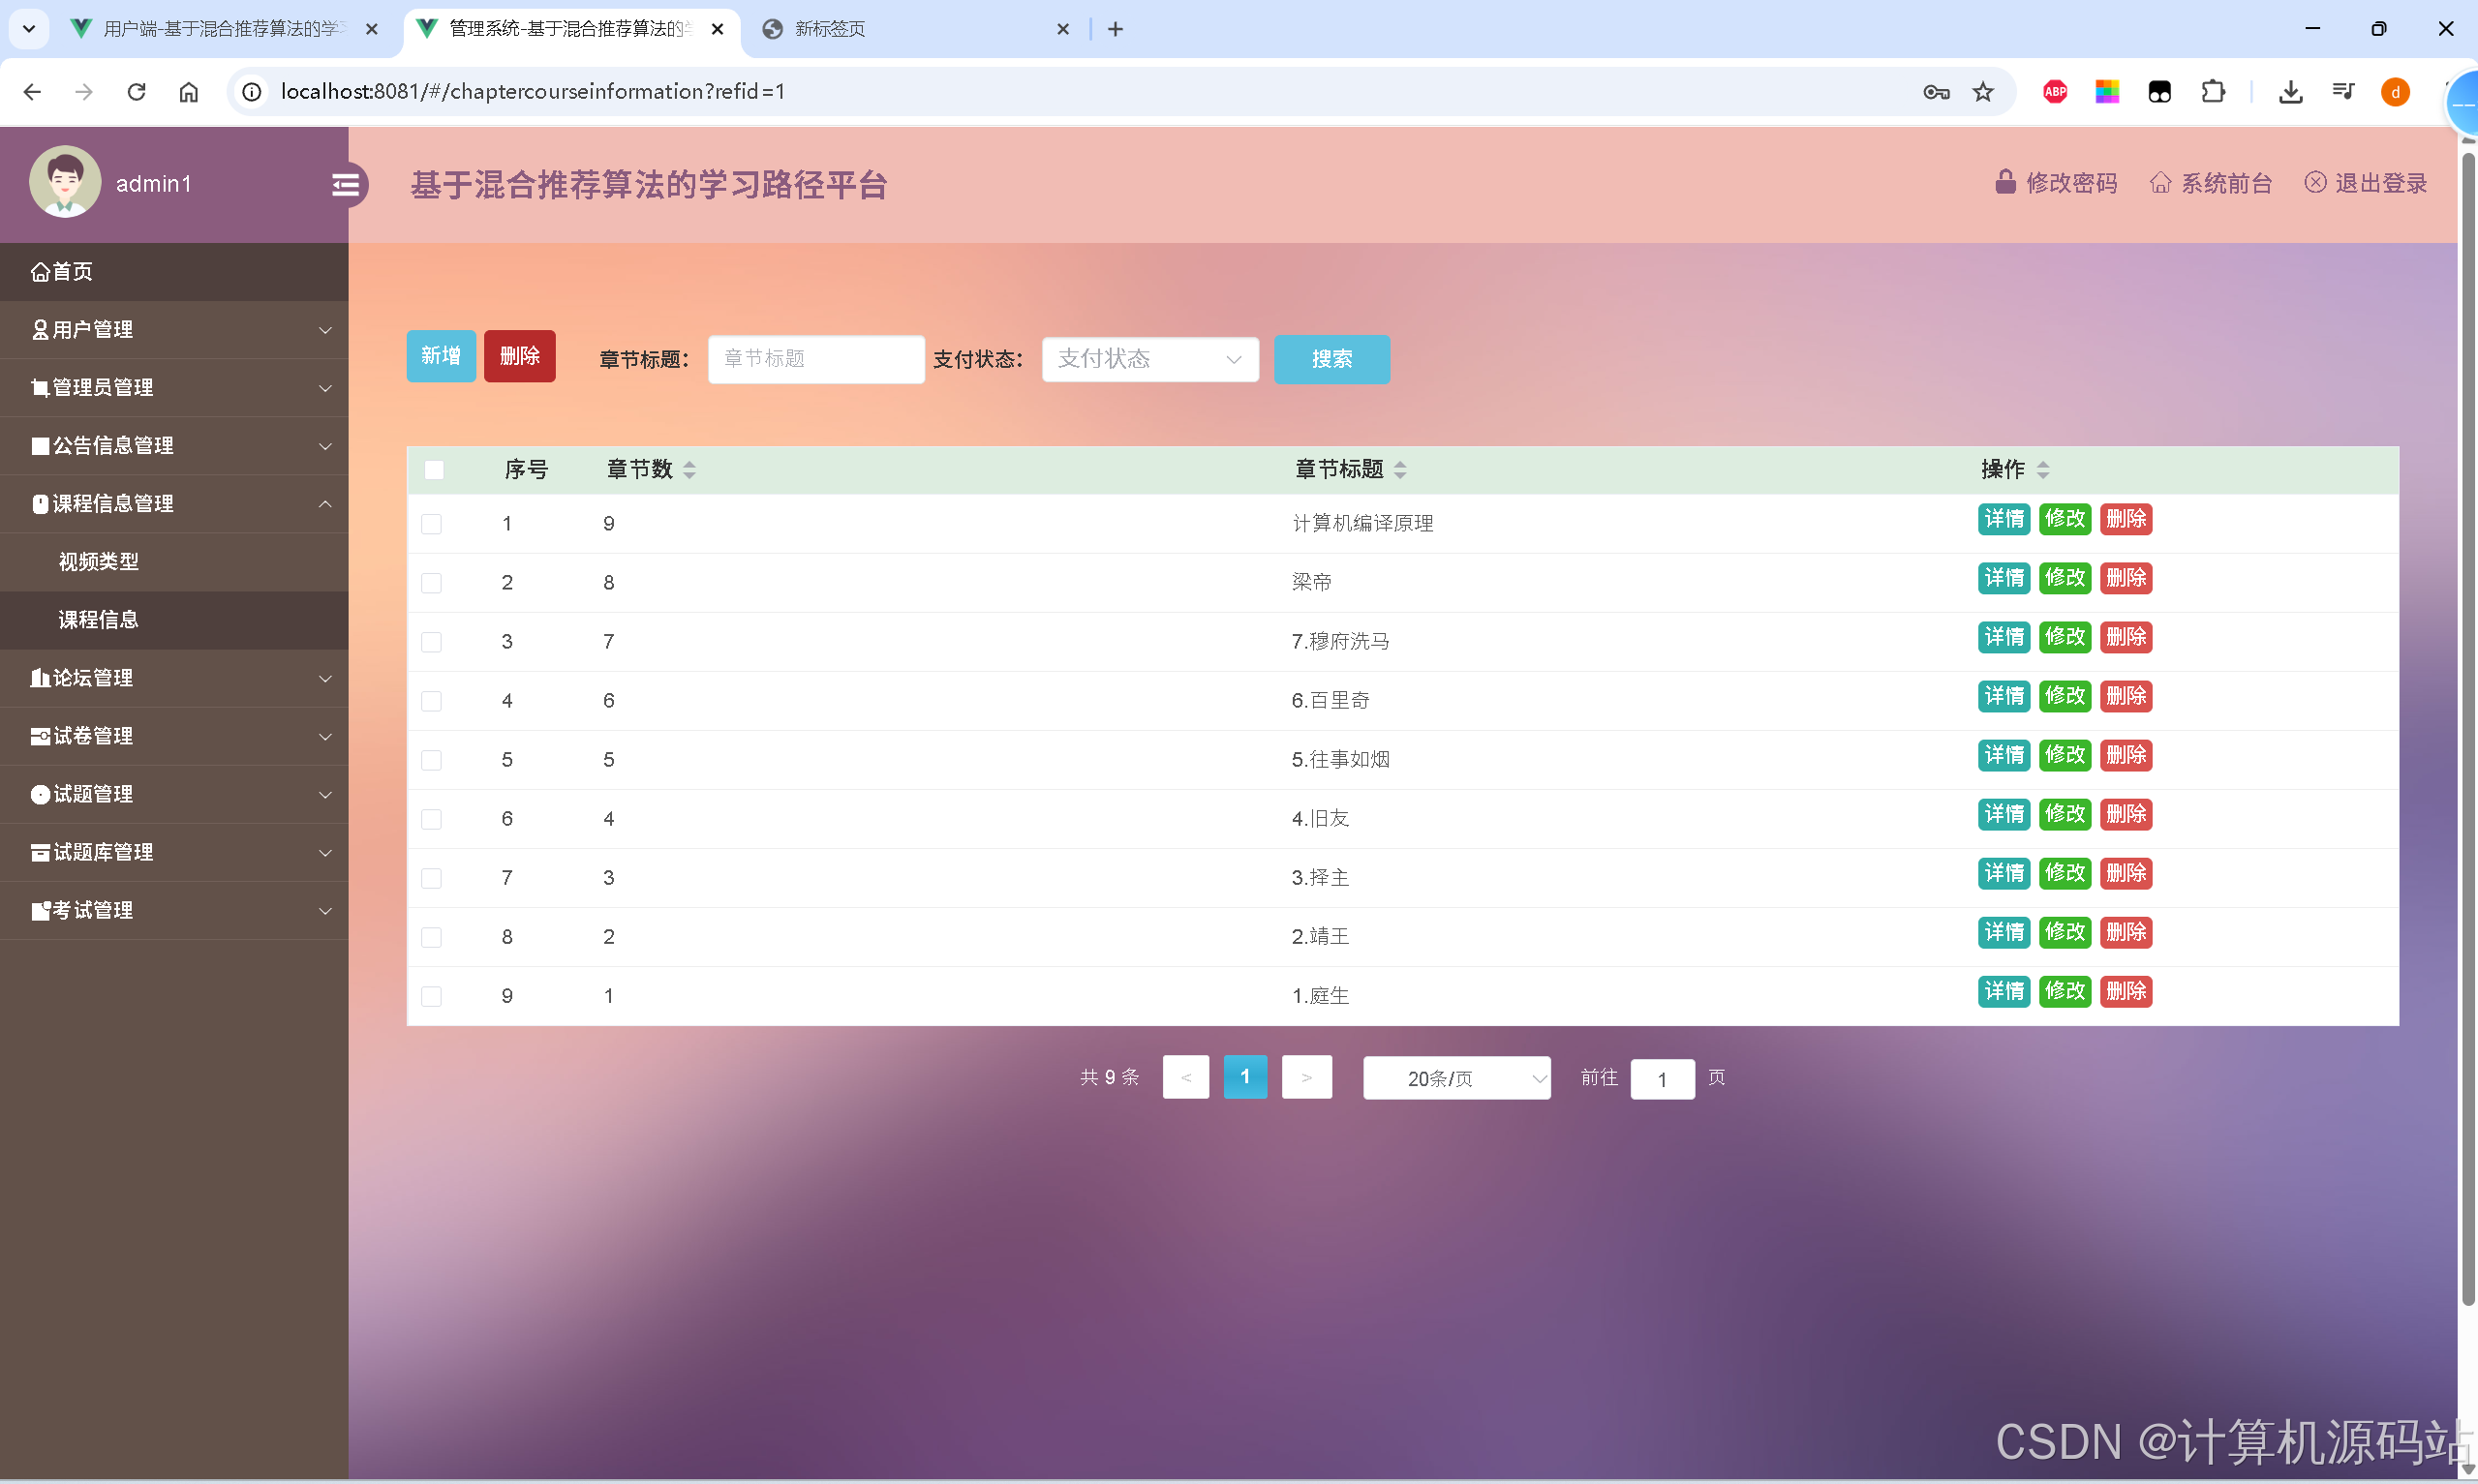Open 论坛管理 via its chart icon
2478x1484 pixels.
point(40,678)
